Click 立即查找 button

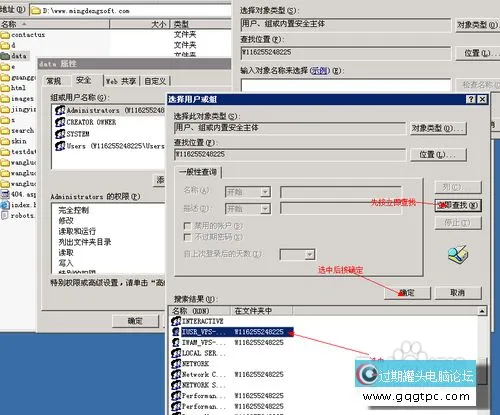point(458,205)
